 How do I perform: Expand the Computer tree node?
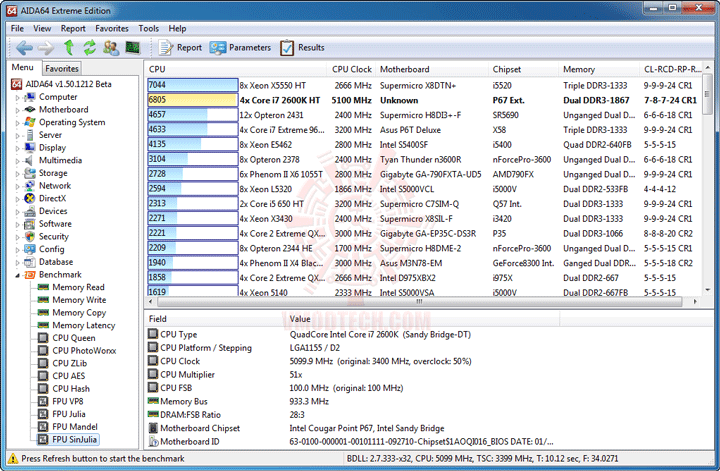pos(17,97)
